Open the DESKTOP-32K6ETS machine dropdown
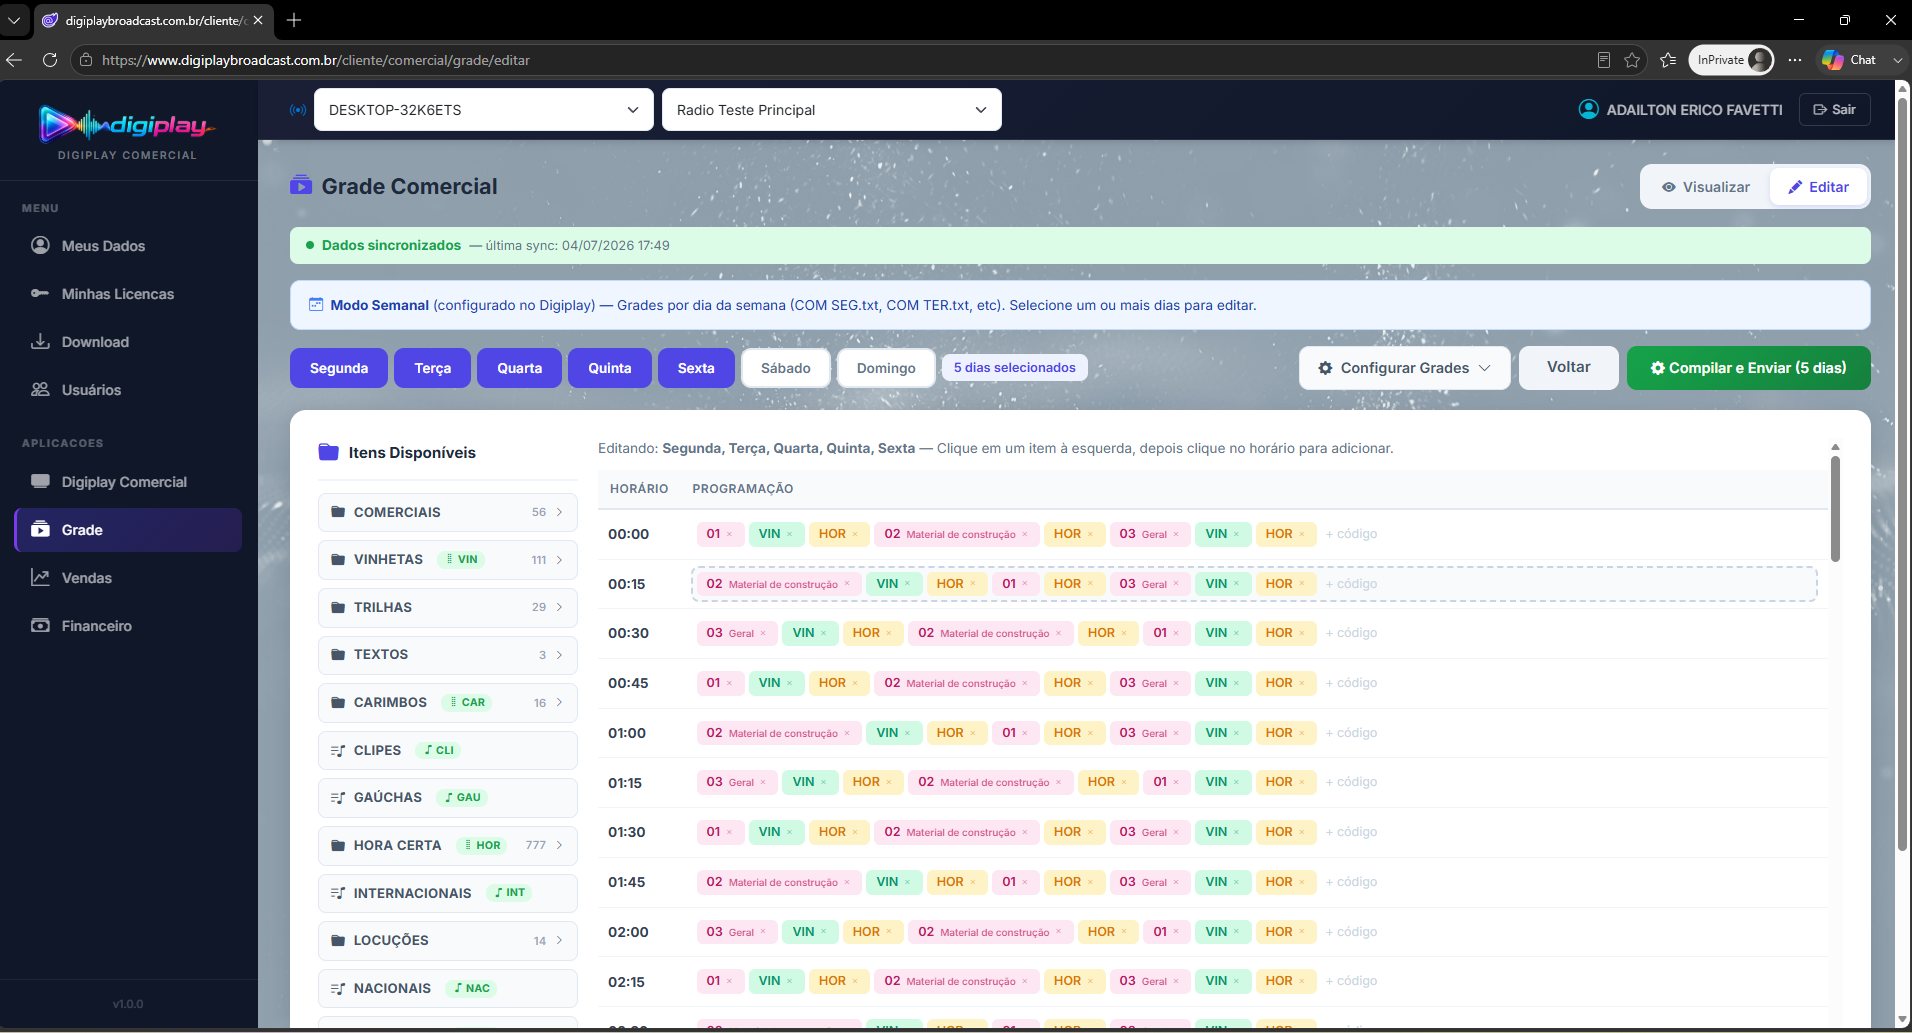This screenshot has height=1033, width=1912. click(484, 110)
